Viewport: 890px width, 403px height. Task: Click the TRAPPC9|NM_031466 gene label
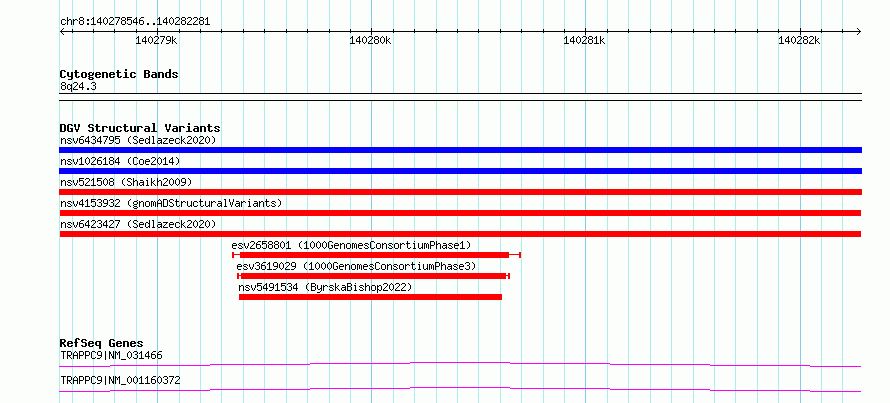[111, 356]
